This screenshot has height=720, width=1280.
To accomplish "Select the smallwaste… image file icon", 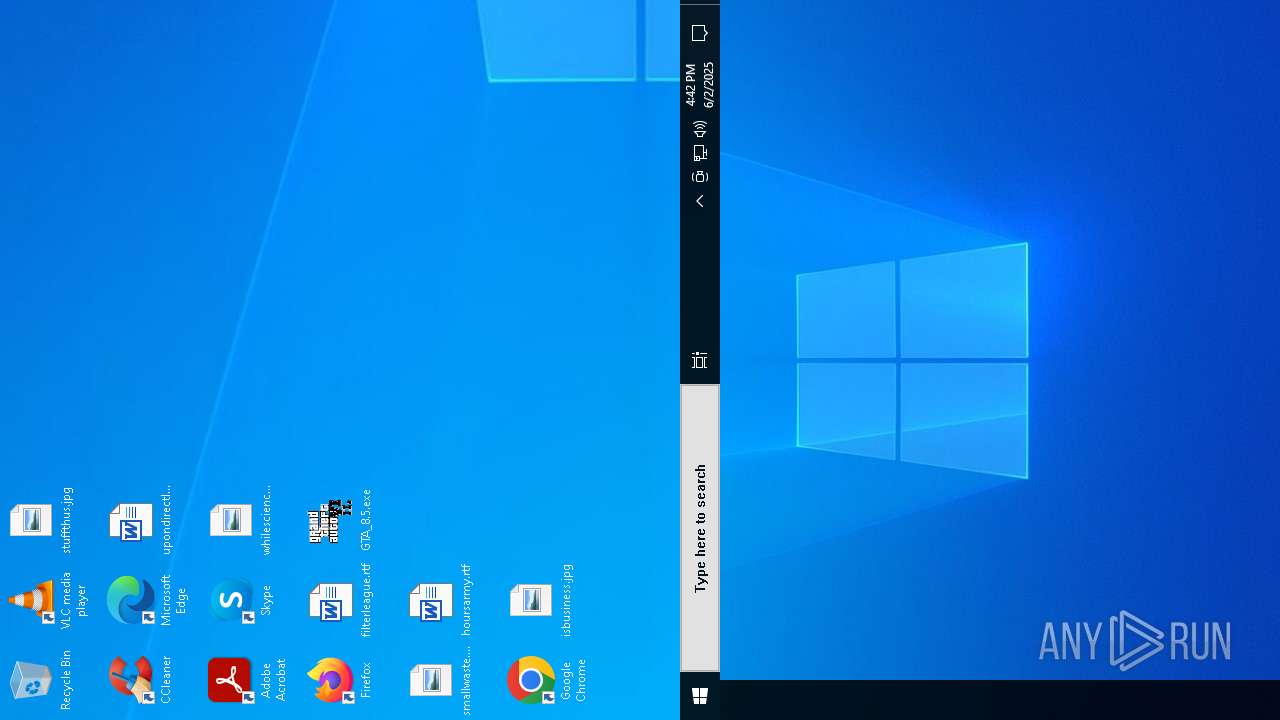I will pos(431,681).
